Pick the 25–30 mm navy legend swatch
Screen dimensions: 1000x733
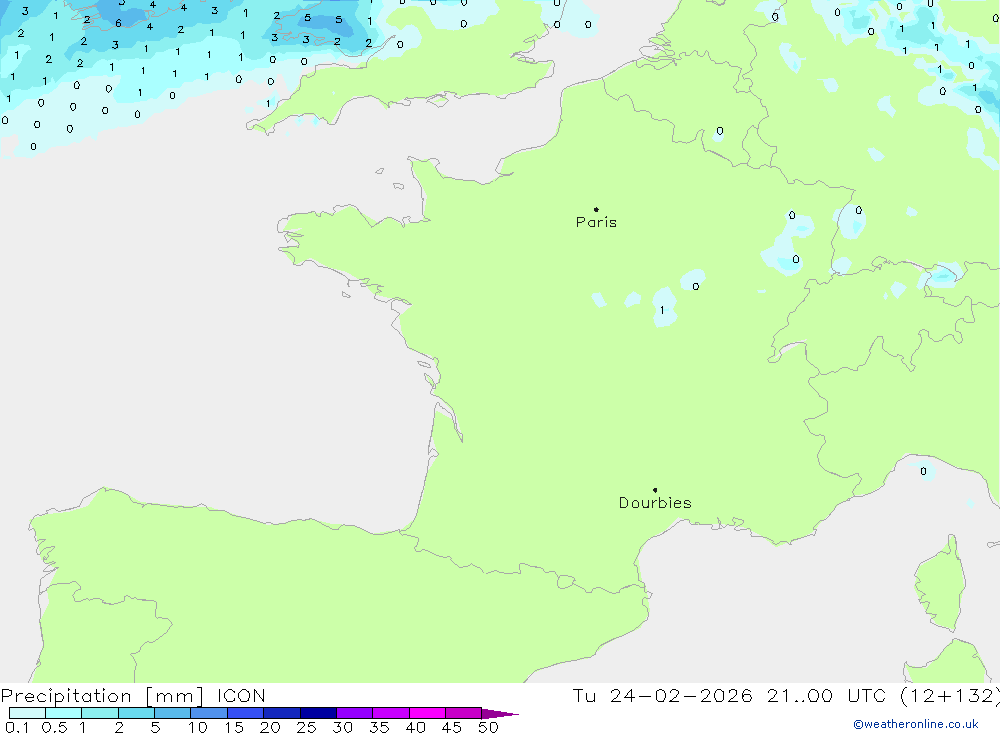(318, 713)
